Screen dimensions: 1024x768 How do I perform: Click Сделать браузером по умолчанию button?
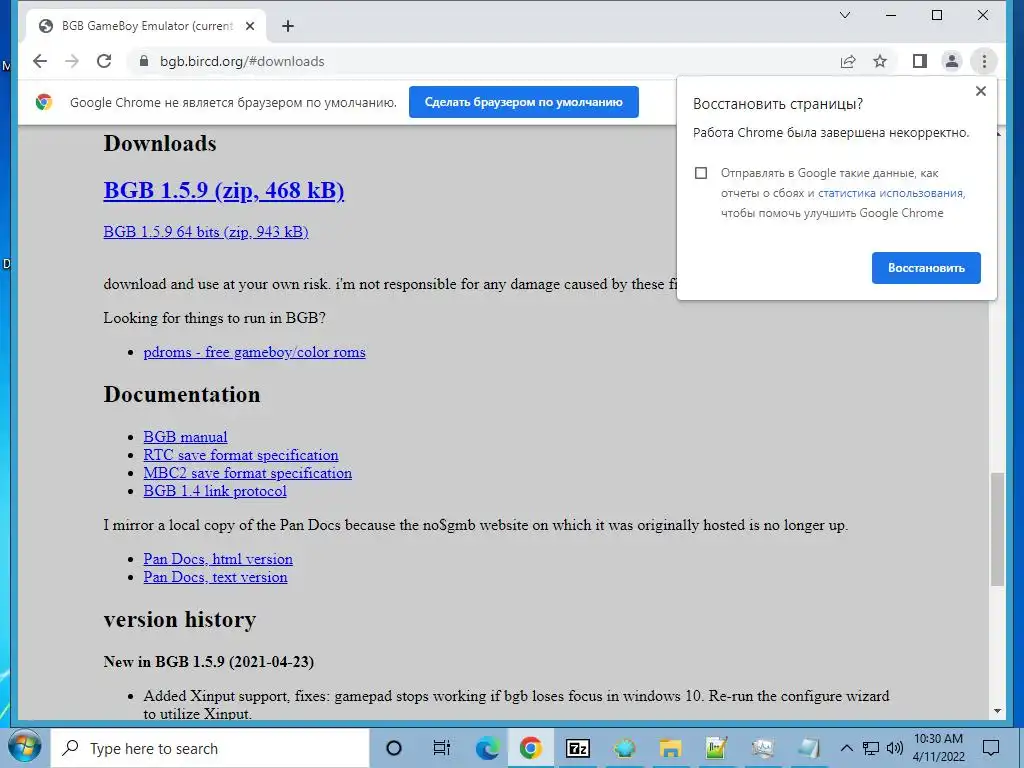[524, 102]
